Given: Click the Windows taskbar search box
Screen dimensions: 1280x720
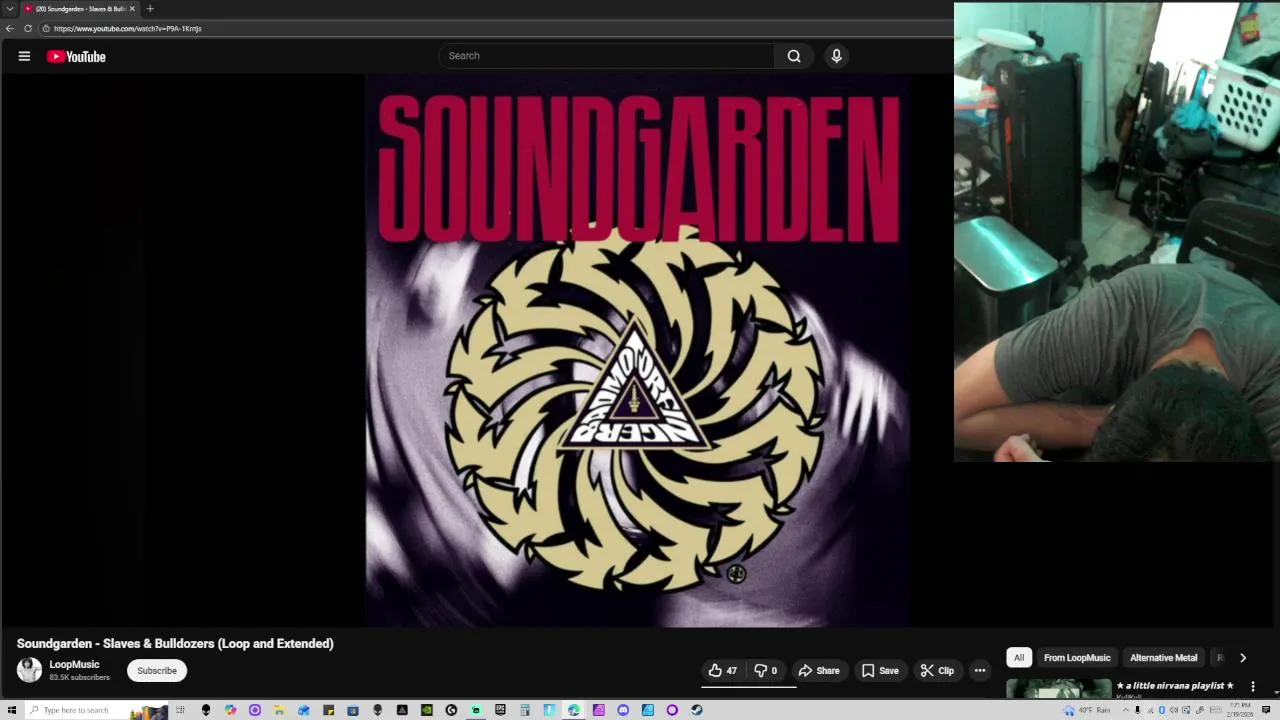Looking at the screenshot, I should tap(96, 710).
